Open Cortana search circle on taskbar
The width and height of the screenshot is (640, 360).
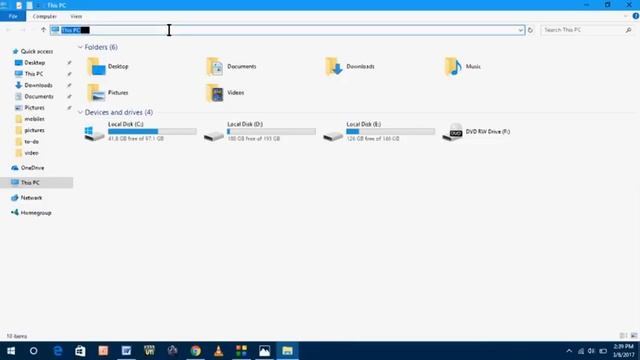(33, 351)
